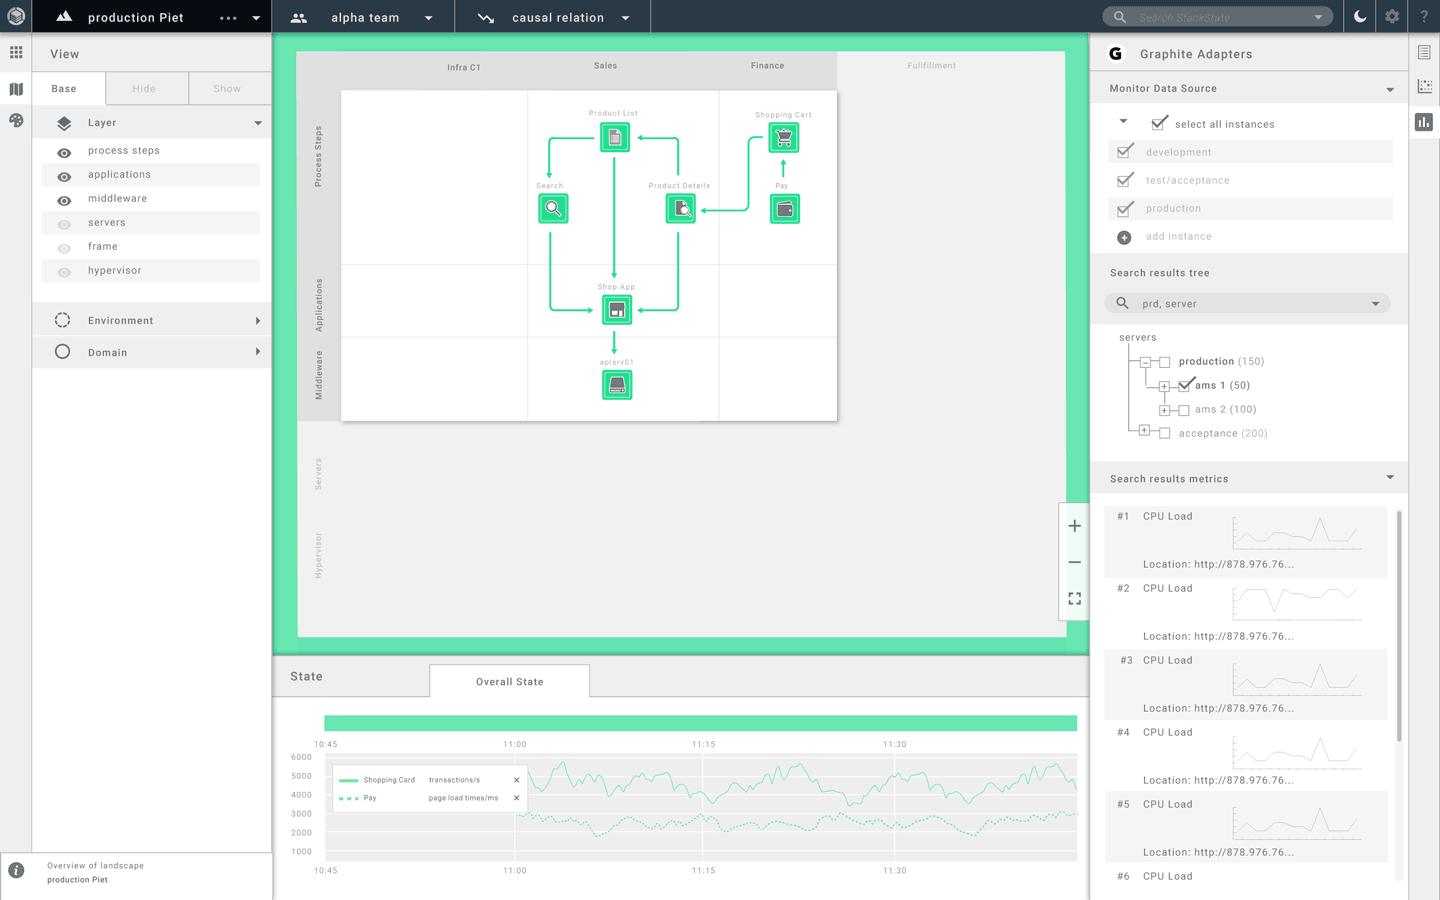Uncheck the test/acceptance instance checkbox

point(1125,179)
